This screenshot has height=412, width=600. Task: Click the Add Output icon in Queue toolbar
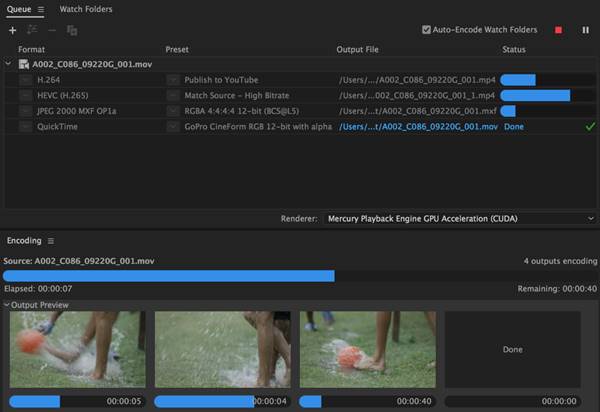(32, 30)
